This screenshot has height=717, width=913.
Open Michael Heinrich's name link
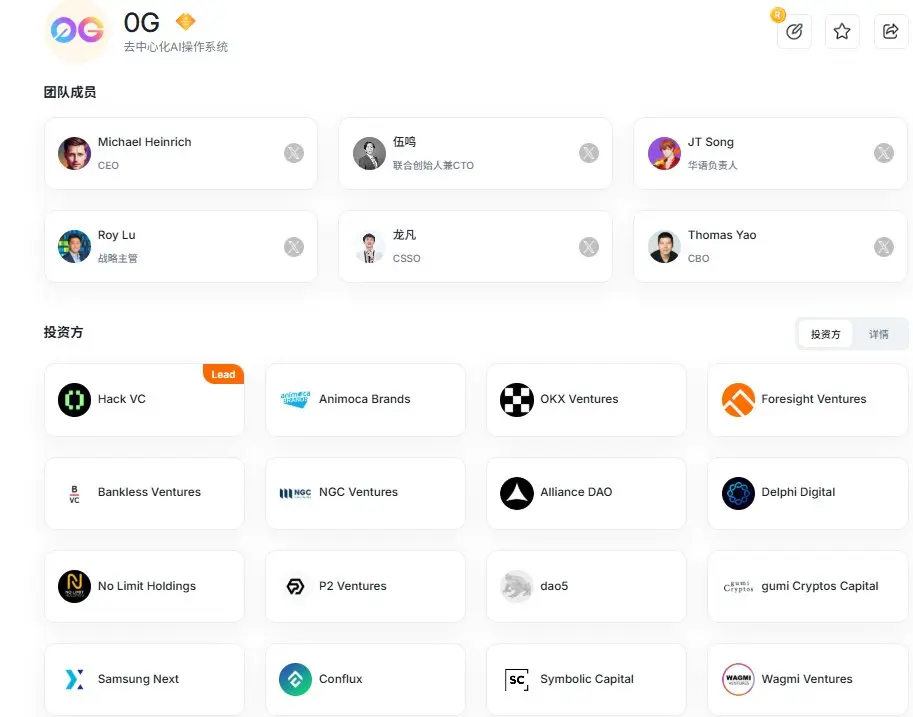point(144,142)
